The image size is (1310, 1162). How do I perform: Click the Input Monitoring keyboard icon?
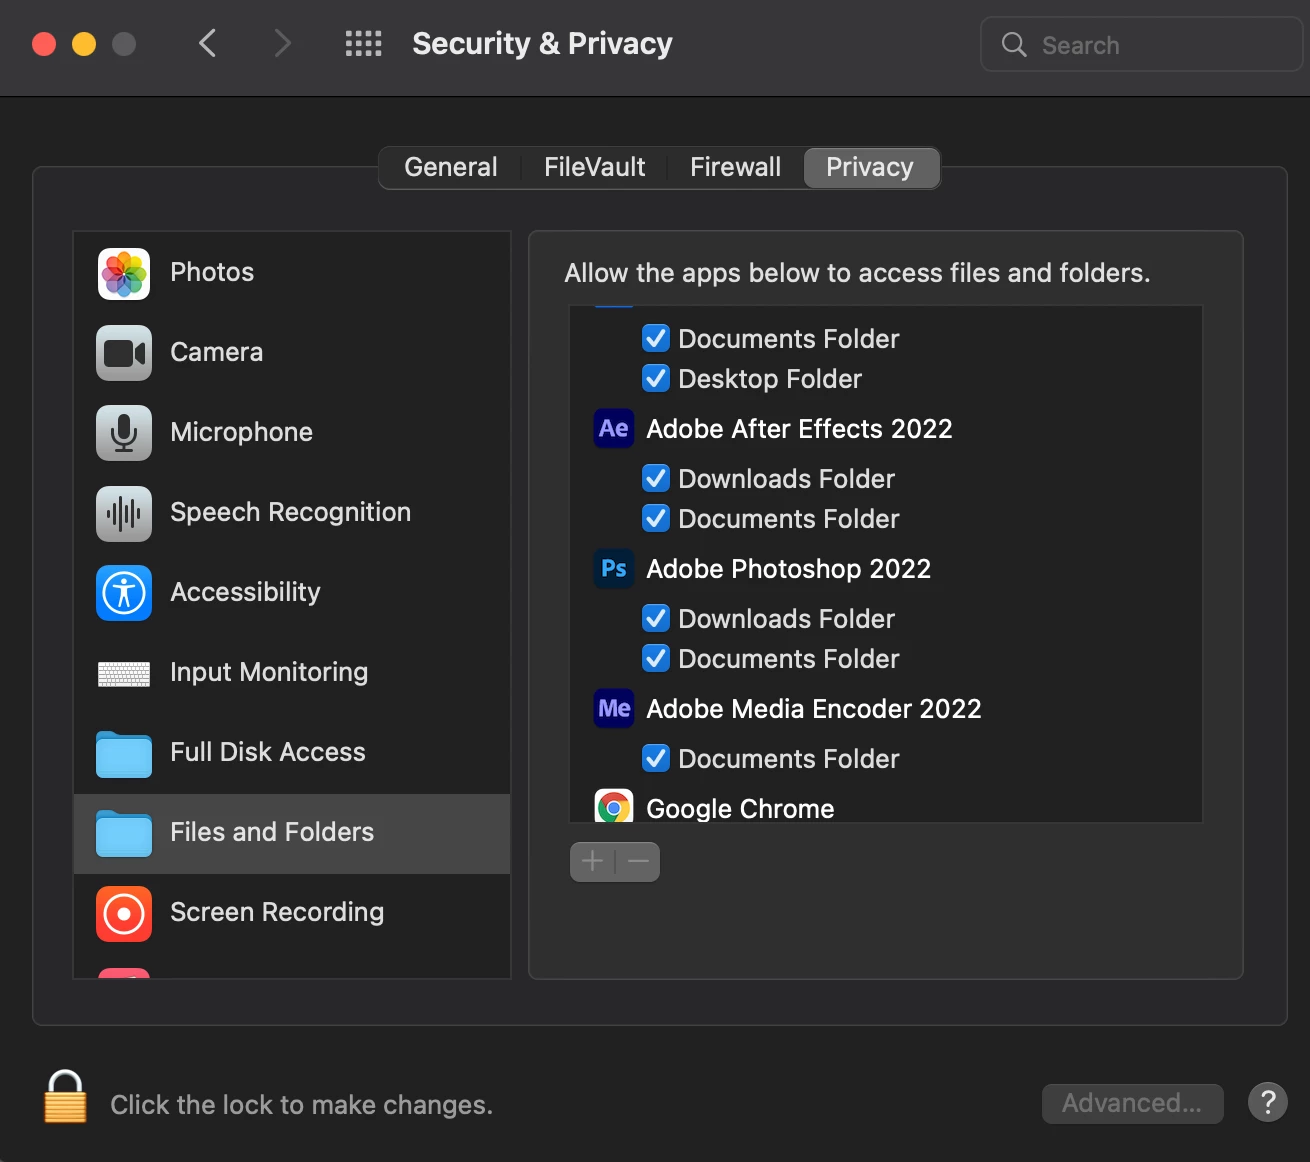[124, 674]
